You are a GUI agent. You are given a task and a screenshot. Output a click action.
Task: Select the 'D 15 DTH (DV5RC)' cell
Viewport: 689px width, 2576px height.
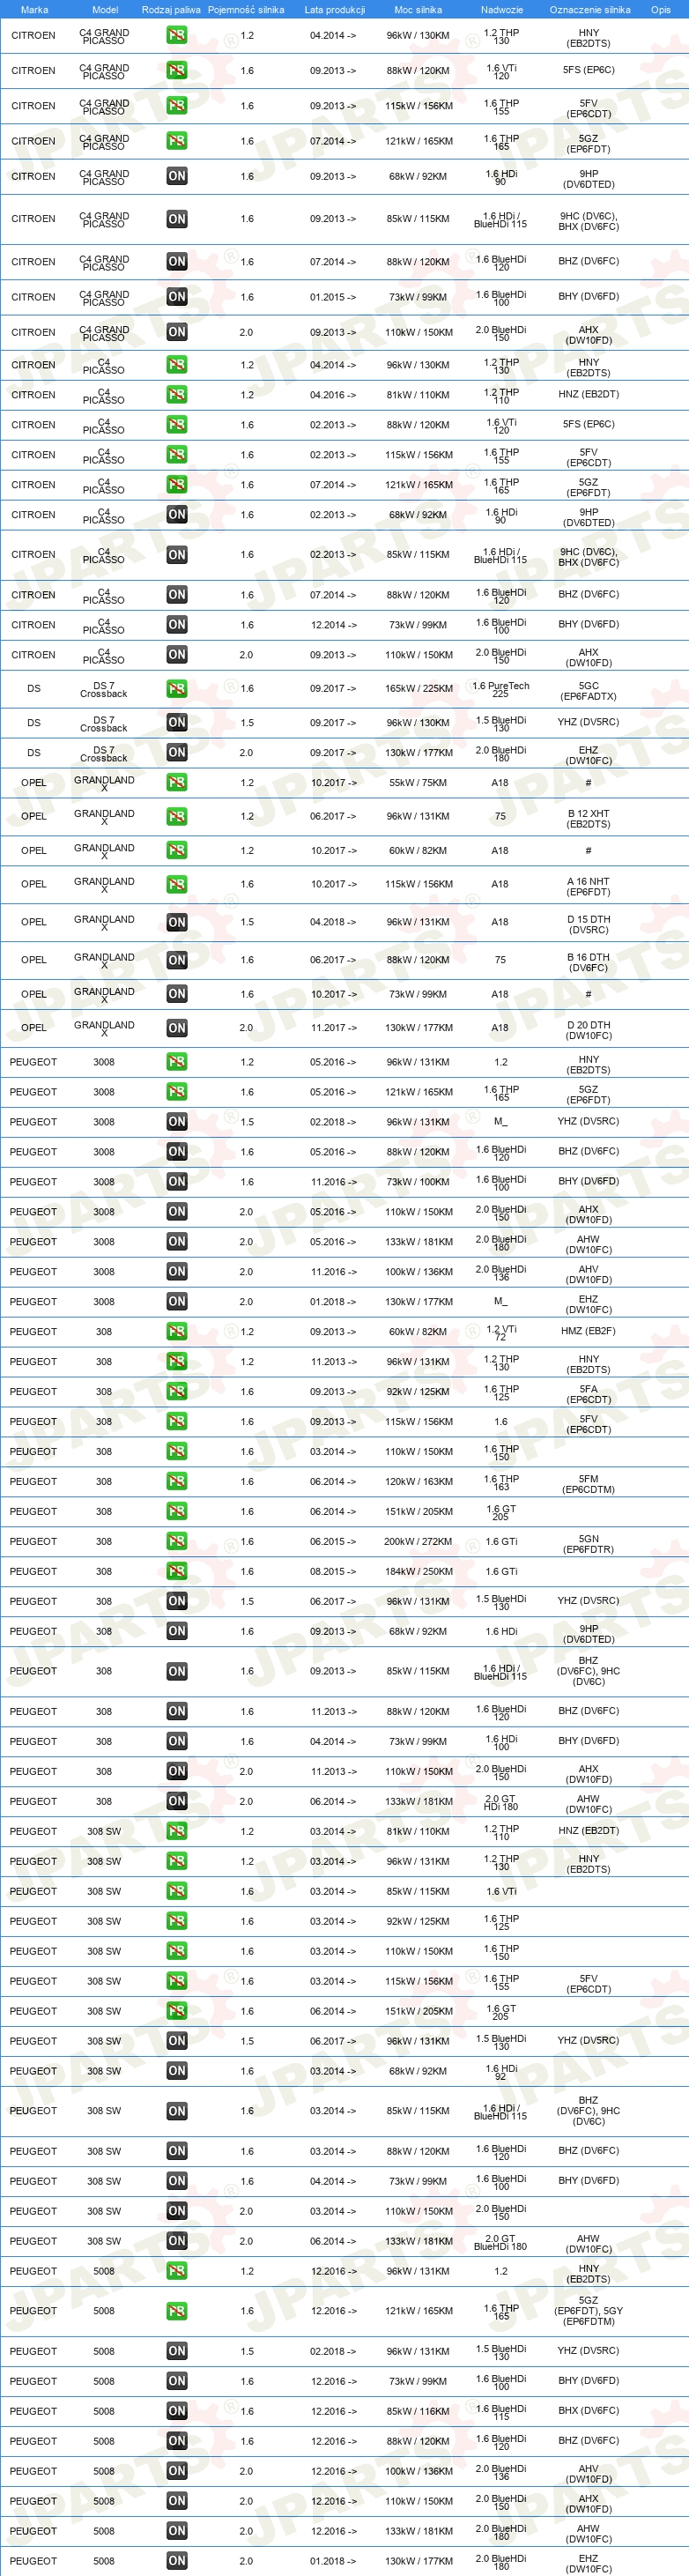588,925
